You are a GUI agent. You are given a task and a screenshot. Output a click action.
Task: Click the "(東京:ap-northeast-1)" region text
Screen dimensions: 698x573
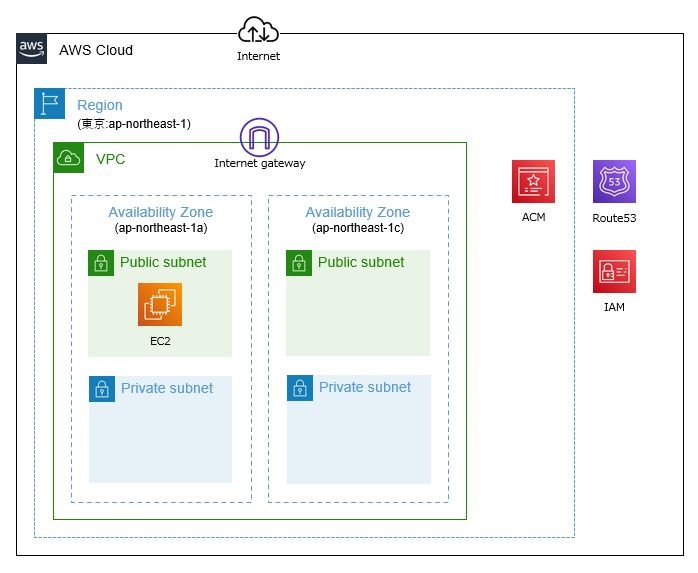pos(133,124)
